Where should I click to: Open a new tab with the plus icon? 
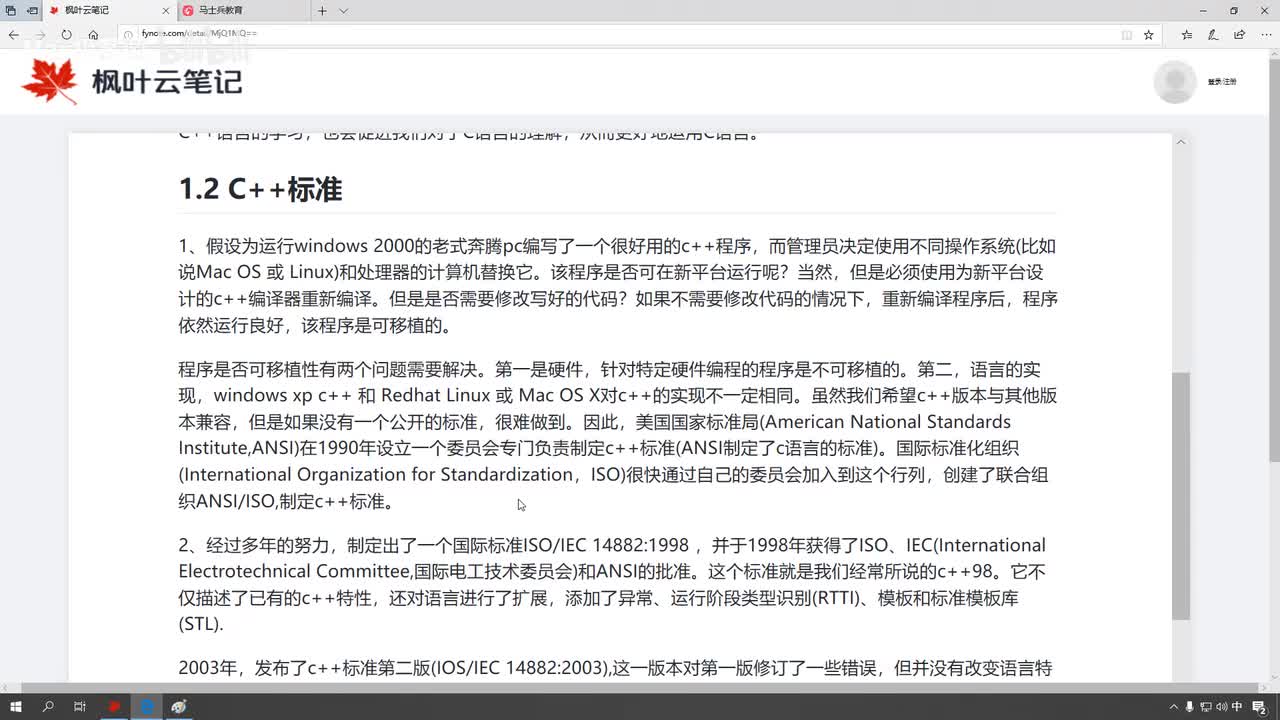click(x=322, y=11)
